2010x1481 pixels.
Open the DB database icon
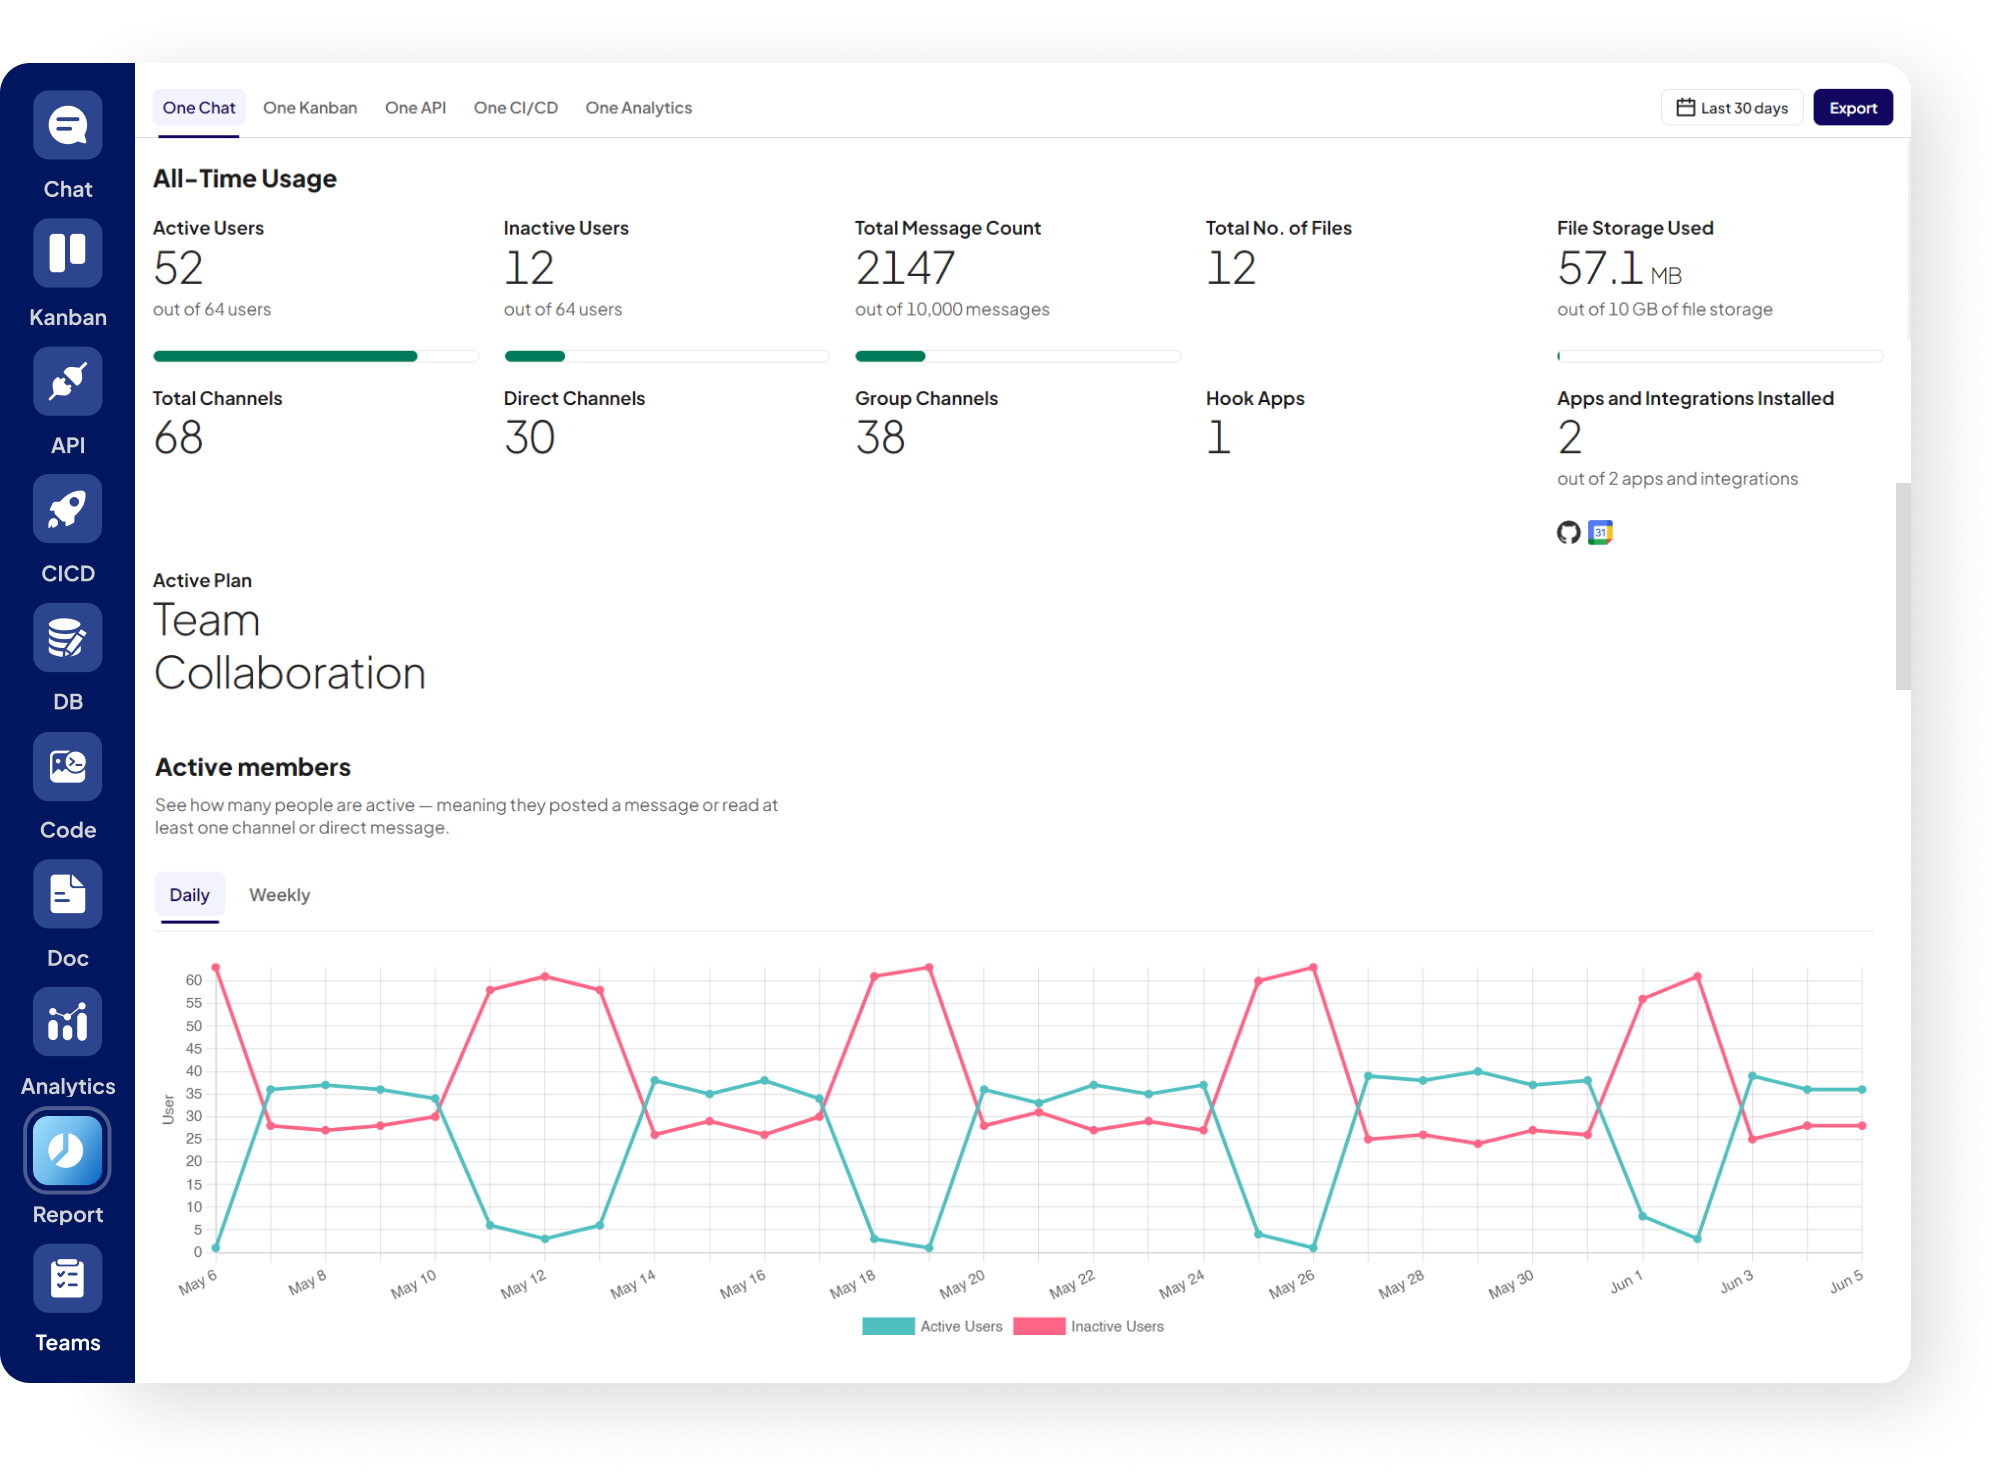[x=67, y=638]
